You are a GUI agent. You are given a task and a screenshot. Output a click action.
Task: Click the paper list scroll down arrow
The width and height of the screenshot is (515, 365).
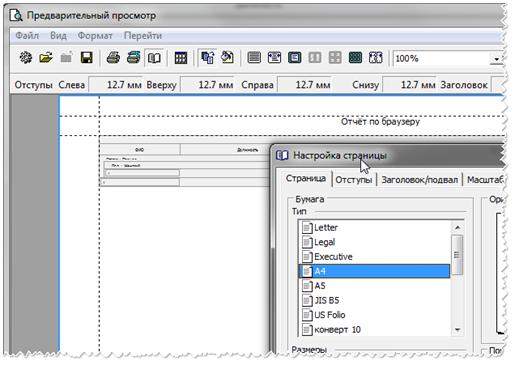coord(457,330)
